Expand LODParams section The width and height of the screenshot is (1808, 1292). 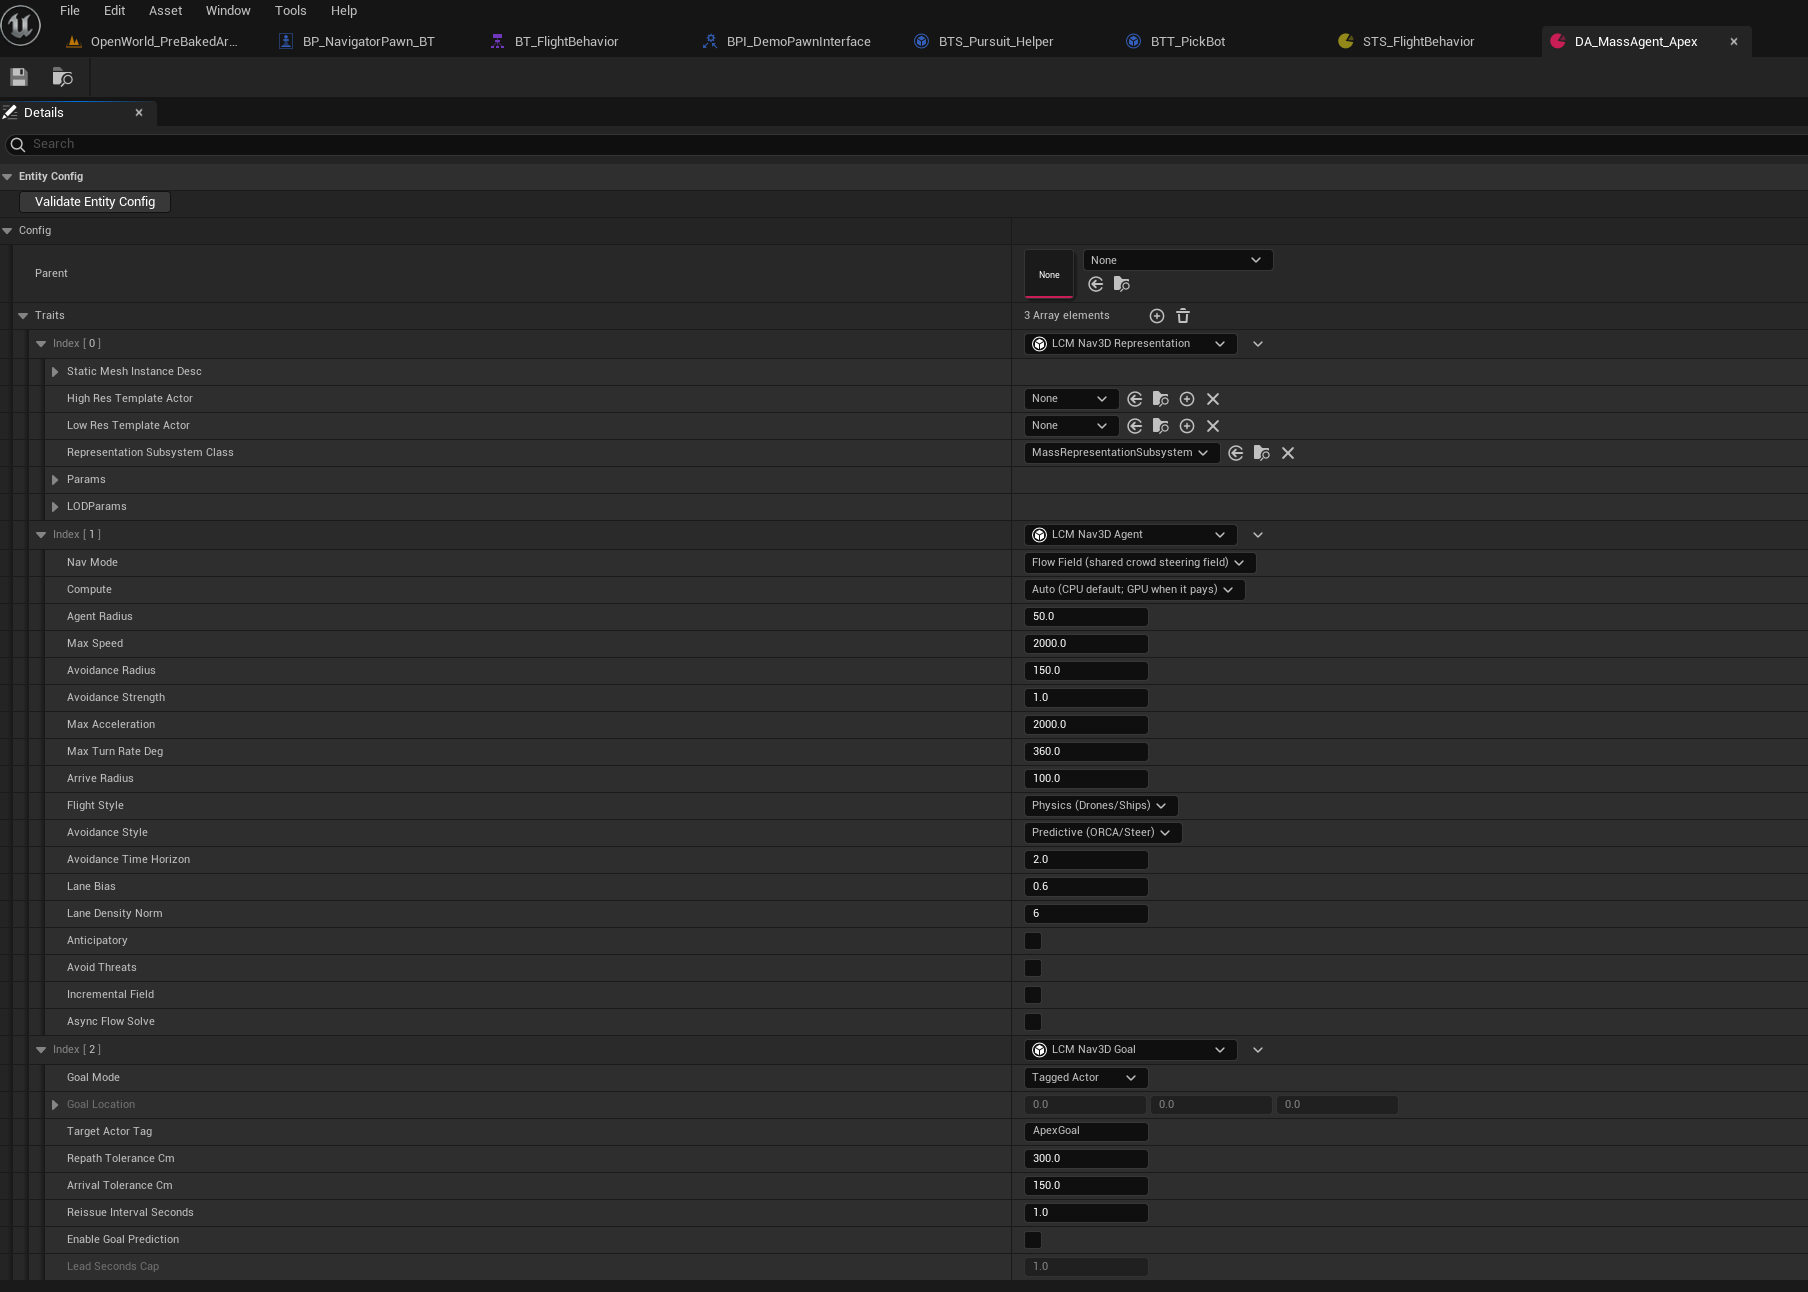(55, 507)
